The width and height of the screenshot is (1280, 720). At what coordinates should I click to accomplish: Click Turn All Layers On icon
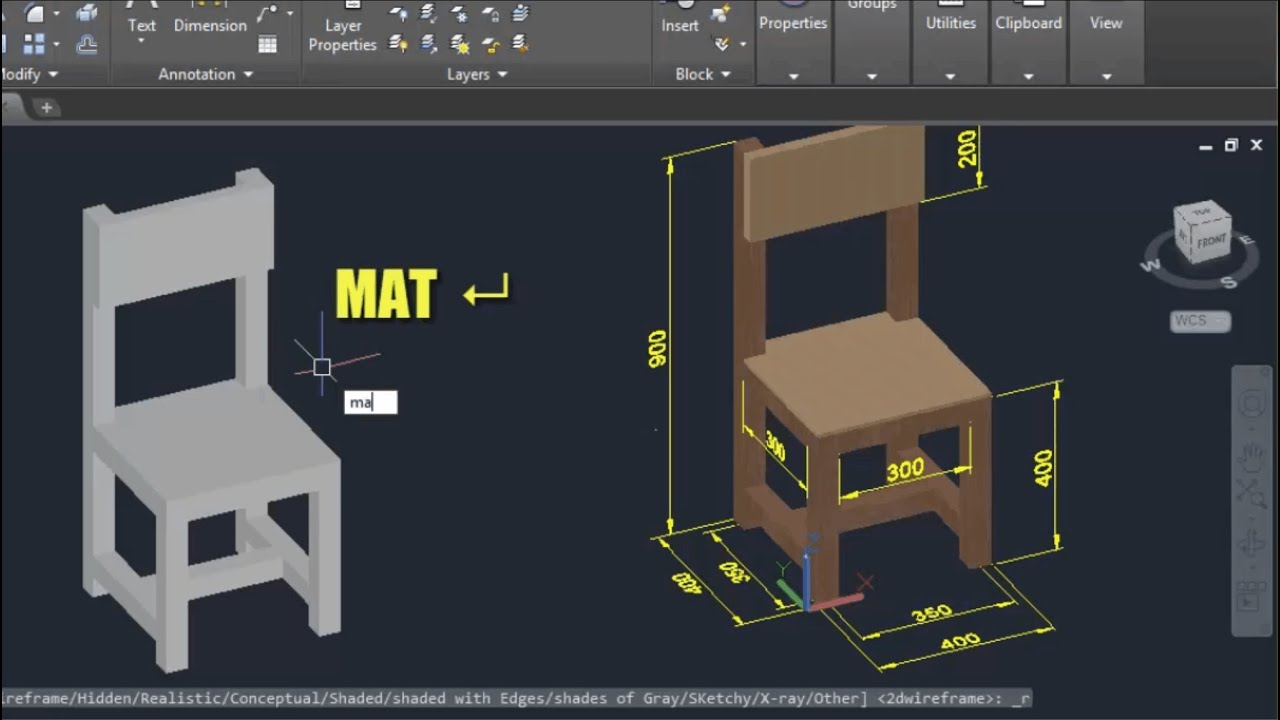pos(399,44)
